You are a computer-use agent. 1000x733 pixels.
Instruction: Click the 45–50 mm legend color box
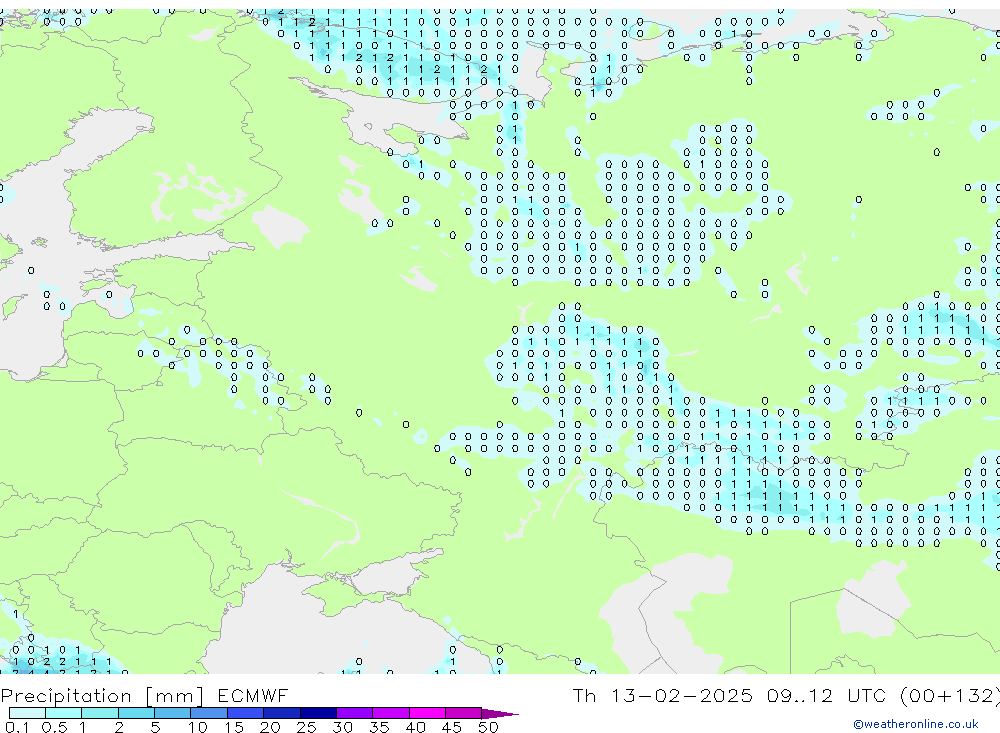tap(463, 713)
